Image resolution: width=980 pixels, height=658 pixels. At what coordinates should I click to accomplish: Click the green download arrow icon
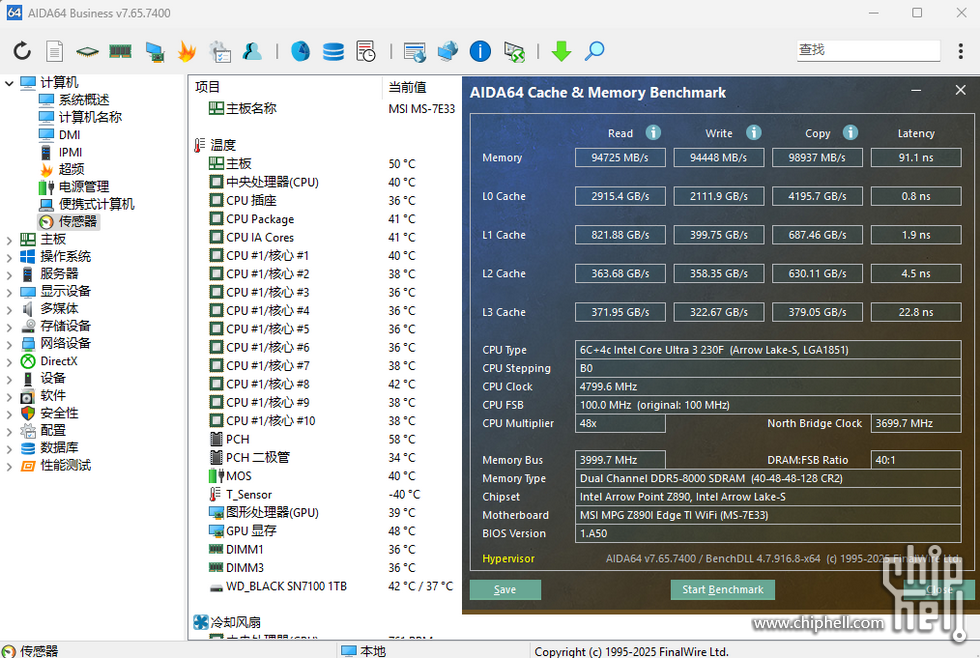coord(561,51)
